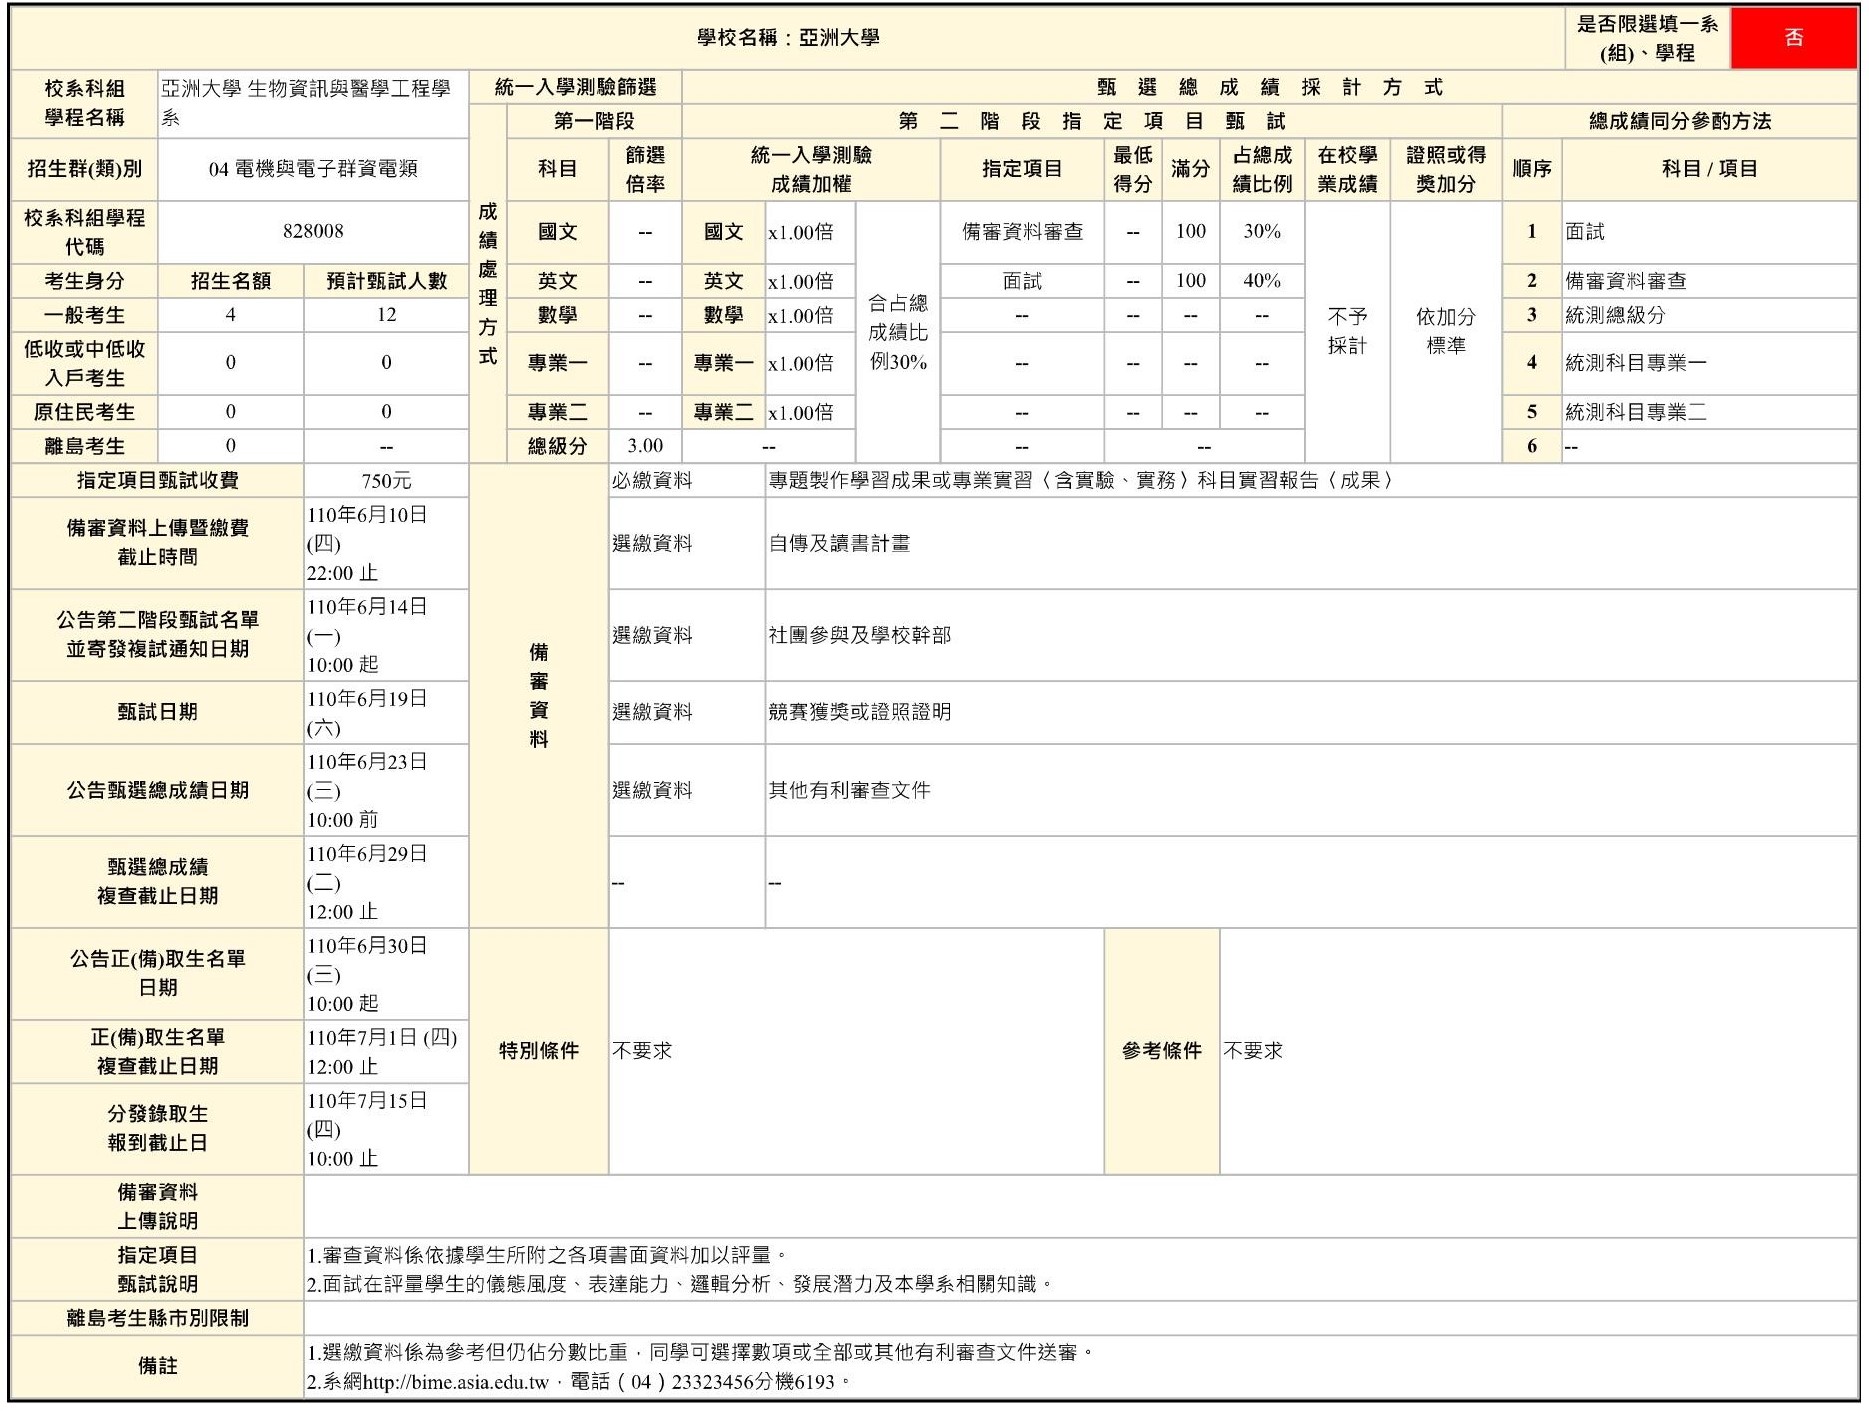The height and width of the screenshot is (1411, 1869).
Task: Click the group category 04 電機與電子群資電類
Action: point(313,169)
